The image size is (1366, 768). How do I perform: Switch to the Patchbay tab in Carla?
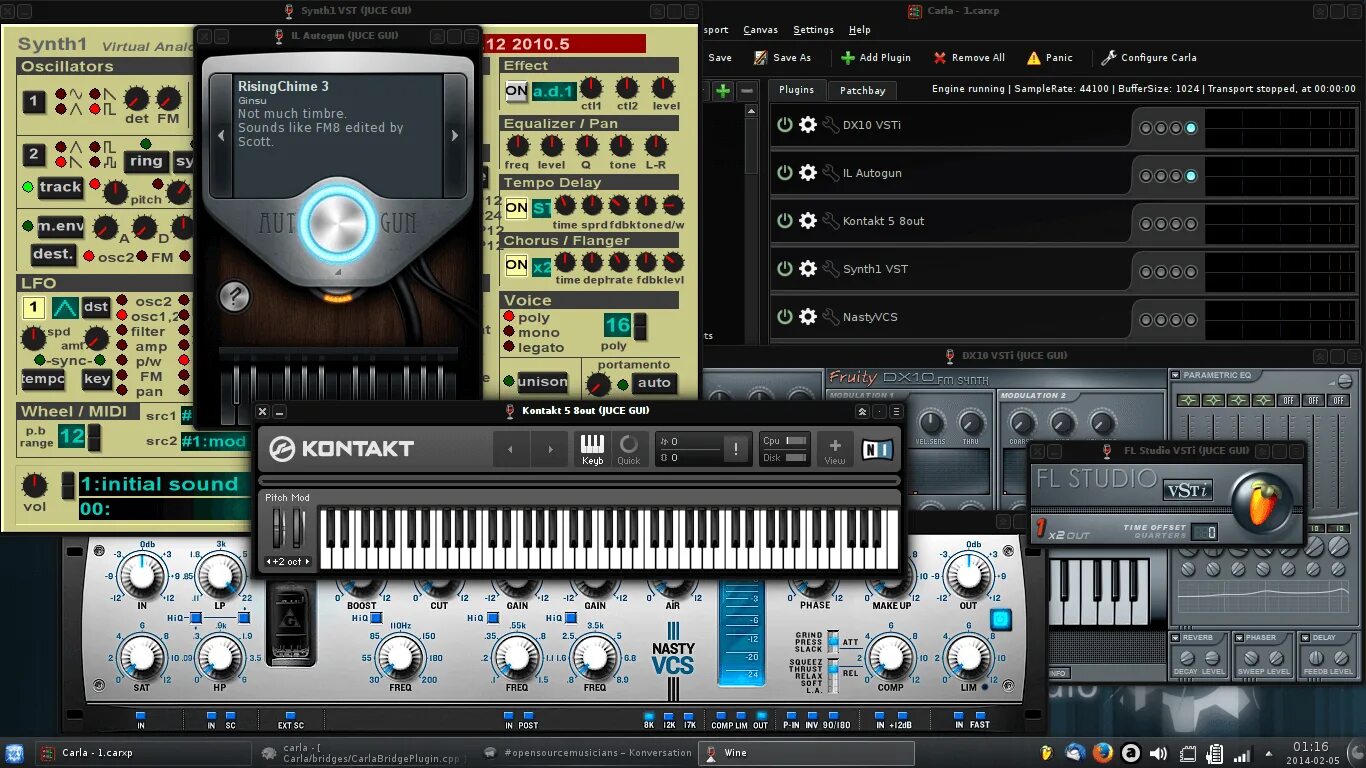[862, 90]
